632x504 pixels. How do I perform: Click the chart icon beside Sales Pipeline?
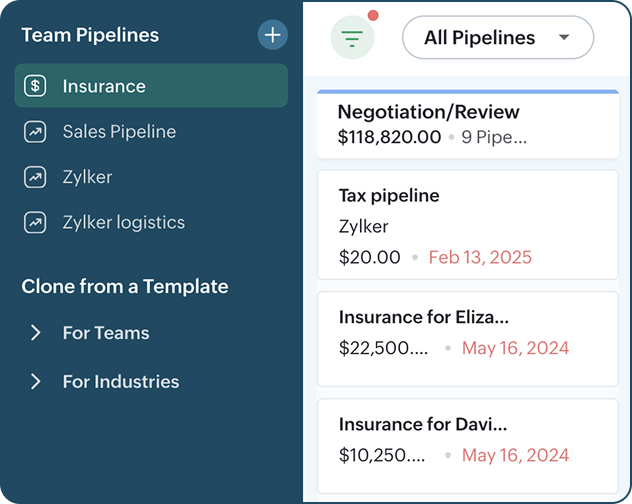pos(36,132)
